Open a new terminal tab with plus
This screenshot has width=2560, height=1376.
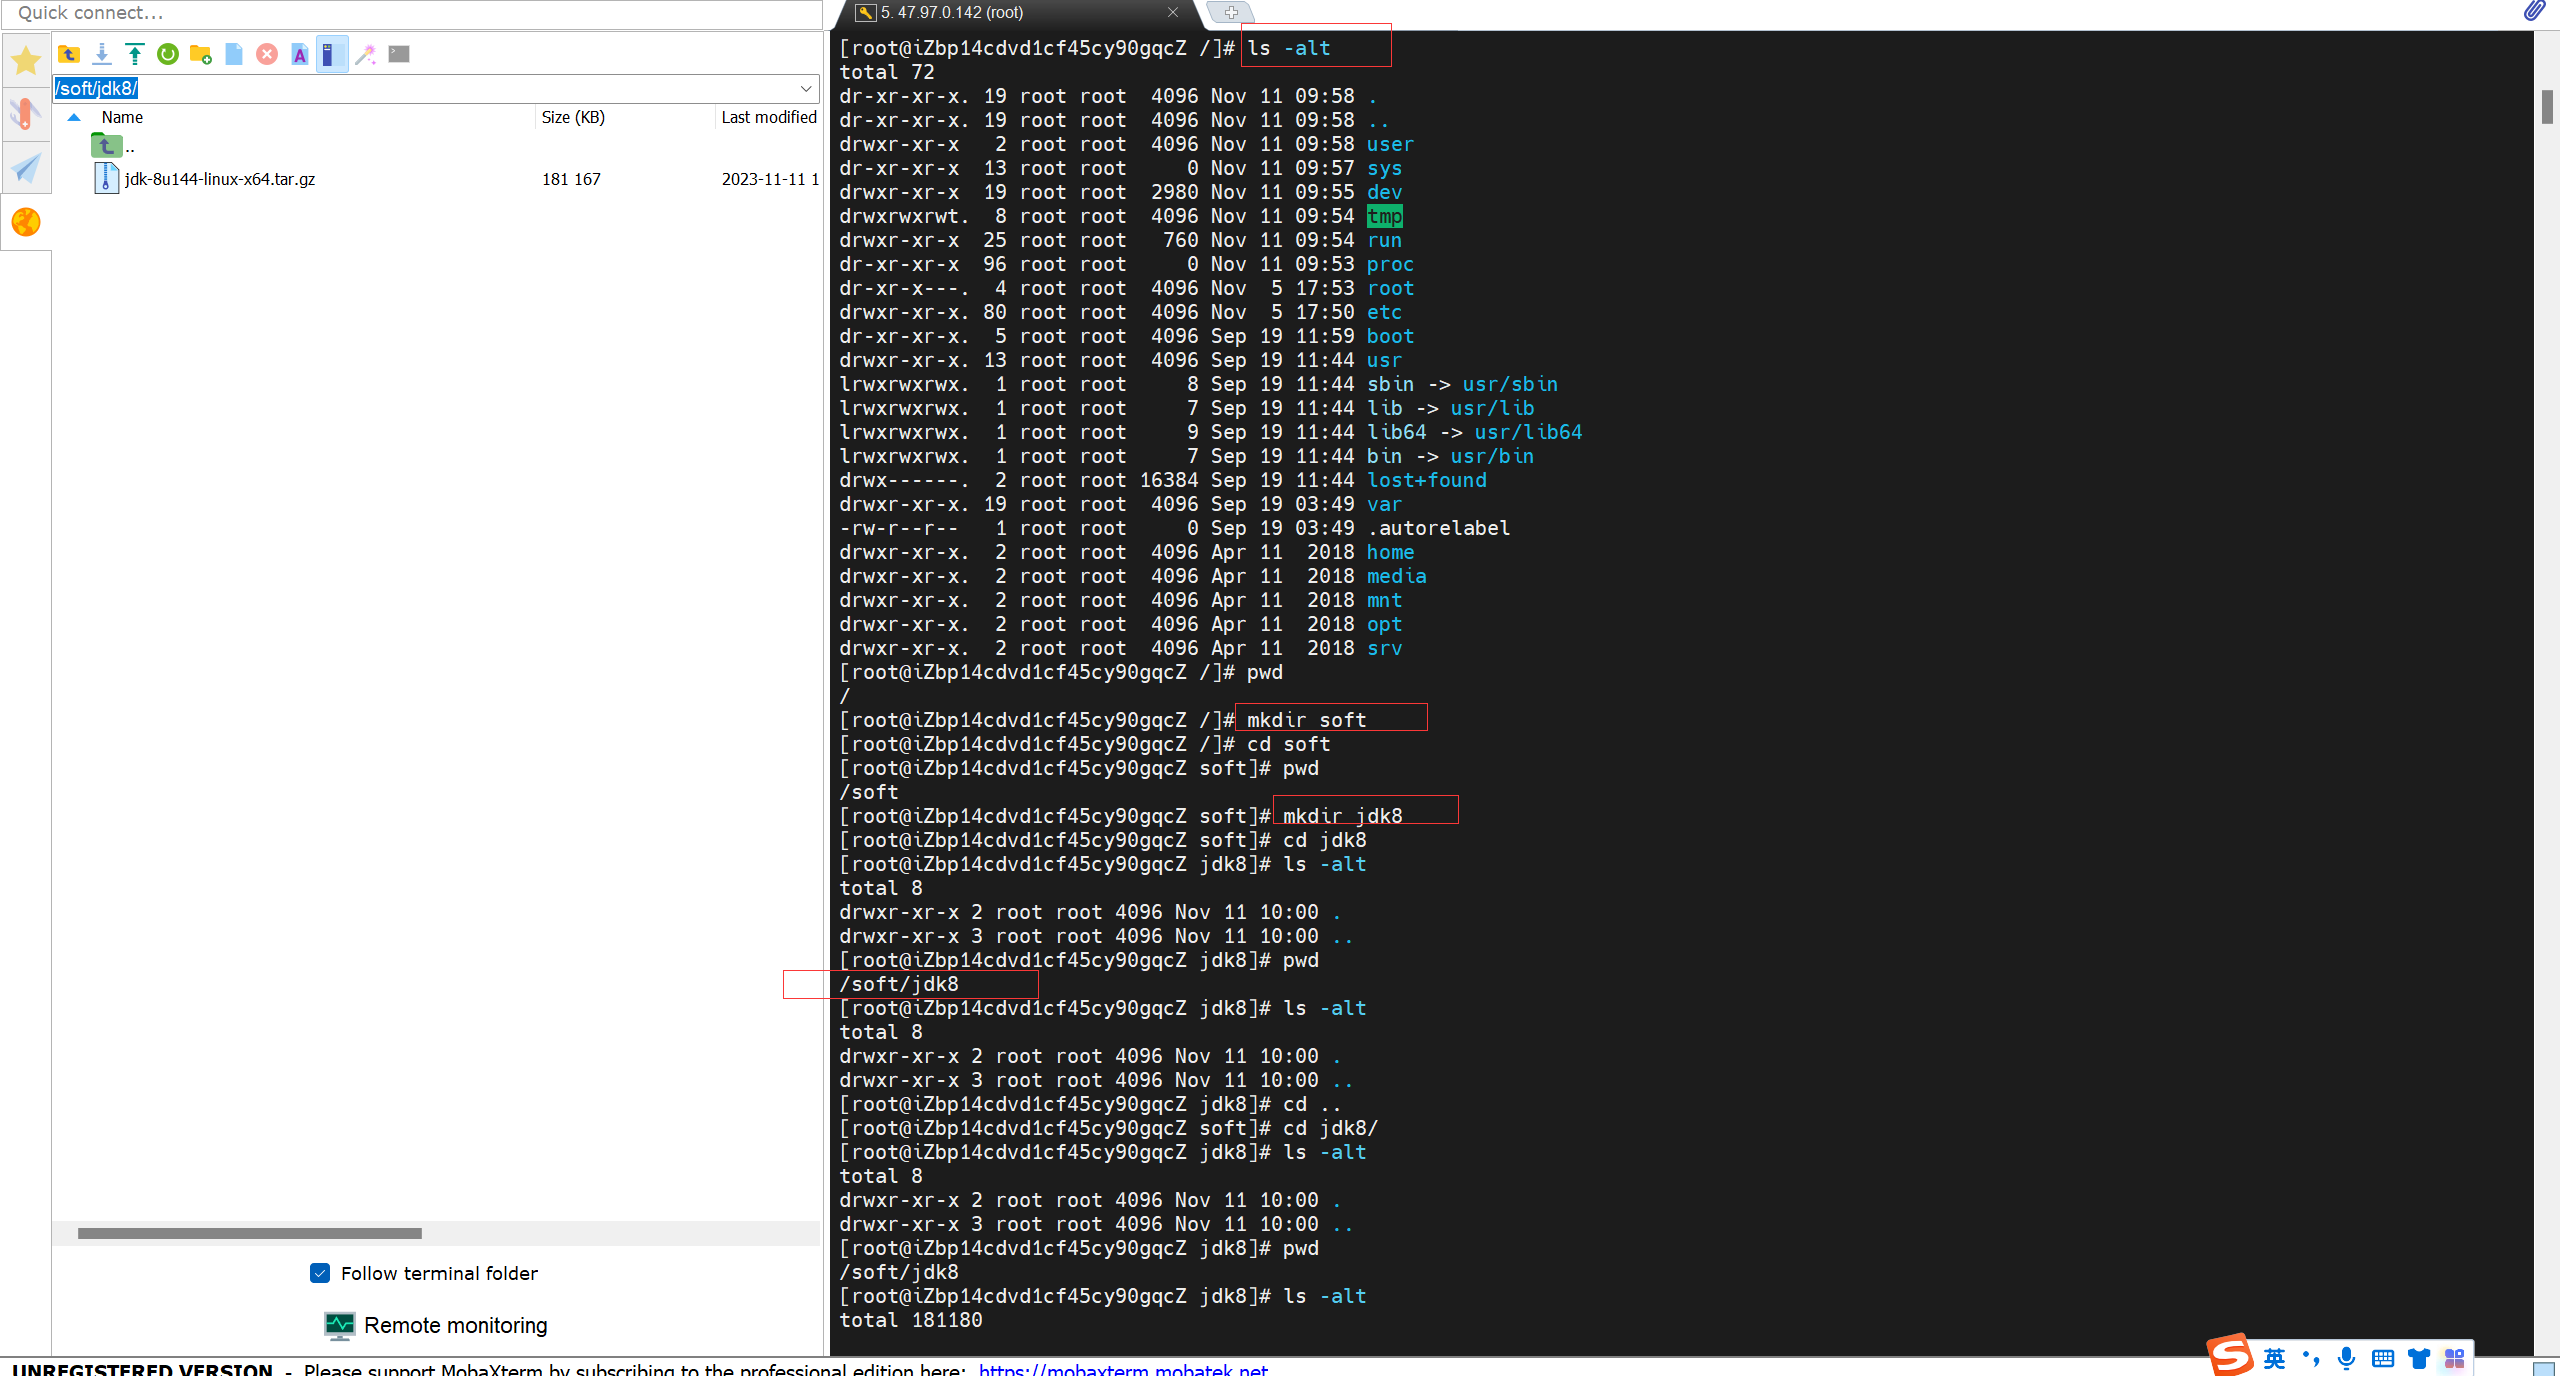pyautogui.click(x=1231, y=13)
